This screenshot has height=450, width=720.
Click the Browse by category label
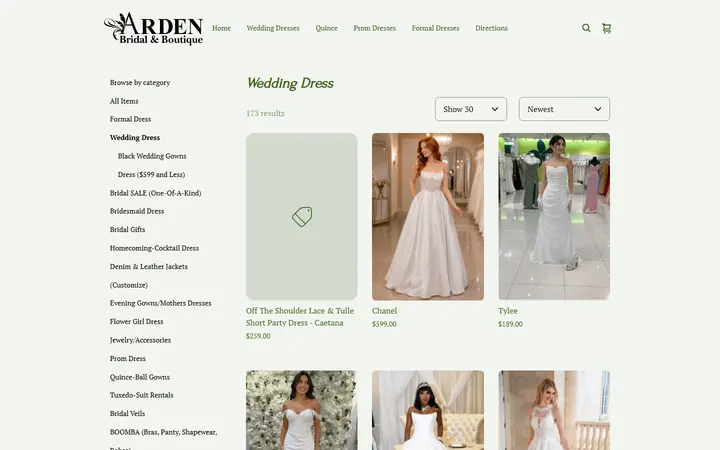pos(140,83)
